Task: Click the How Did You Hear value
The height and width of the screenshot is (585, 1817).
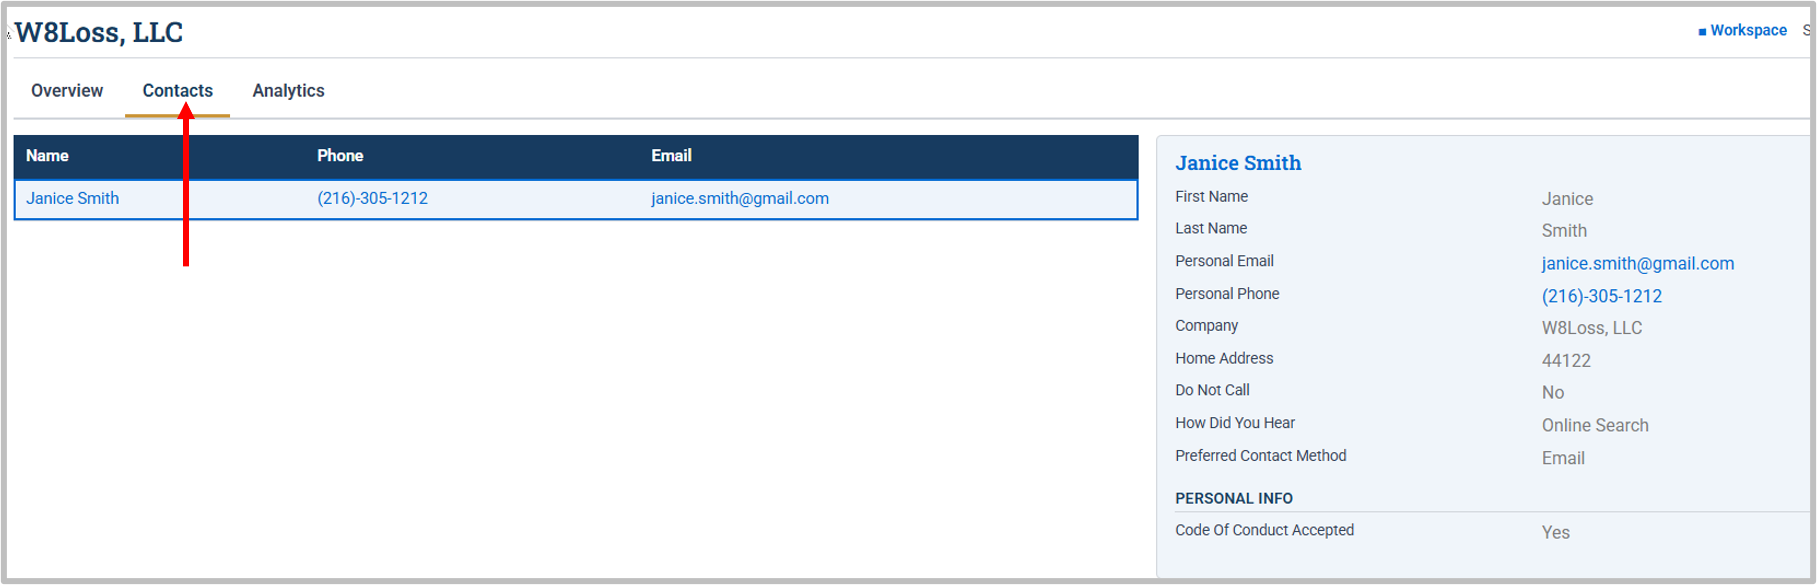Action: coord(1595,426)
